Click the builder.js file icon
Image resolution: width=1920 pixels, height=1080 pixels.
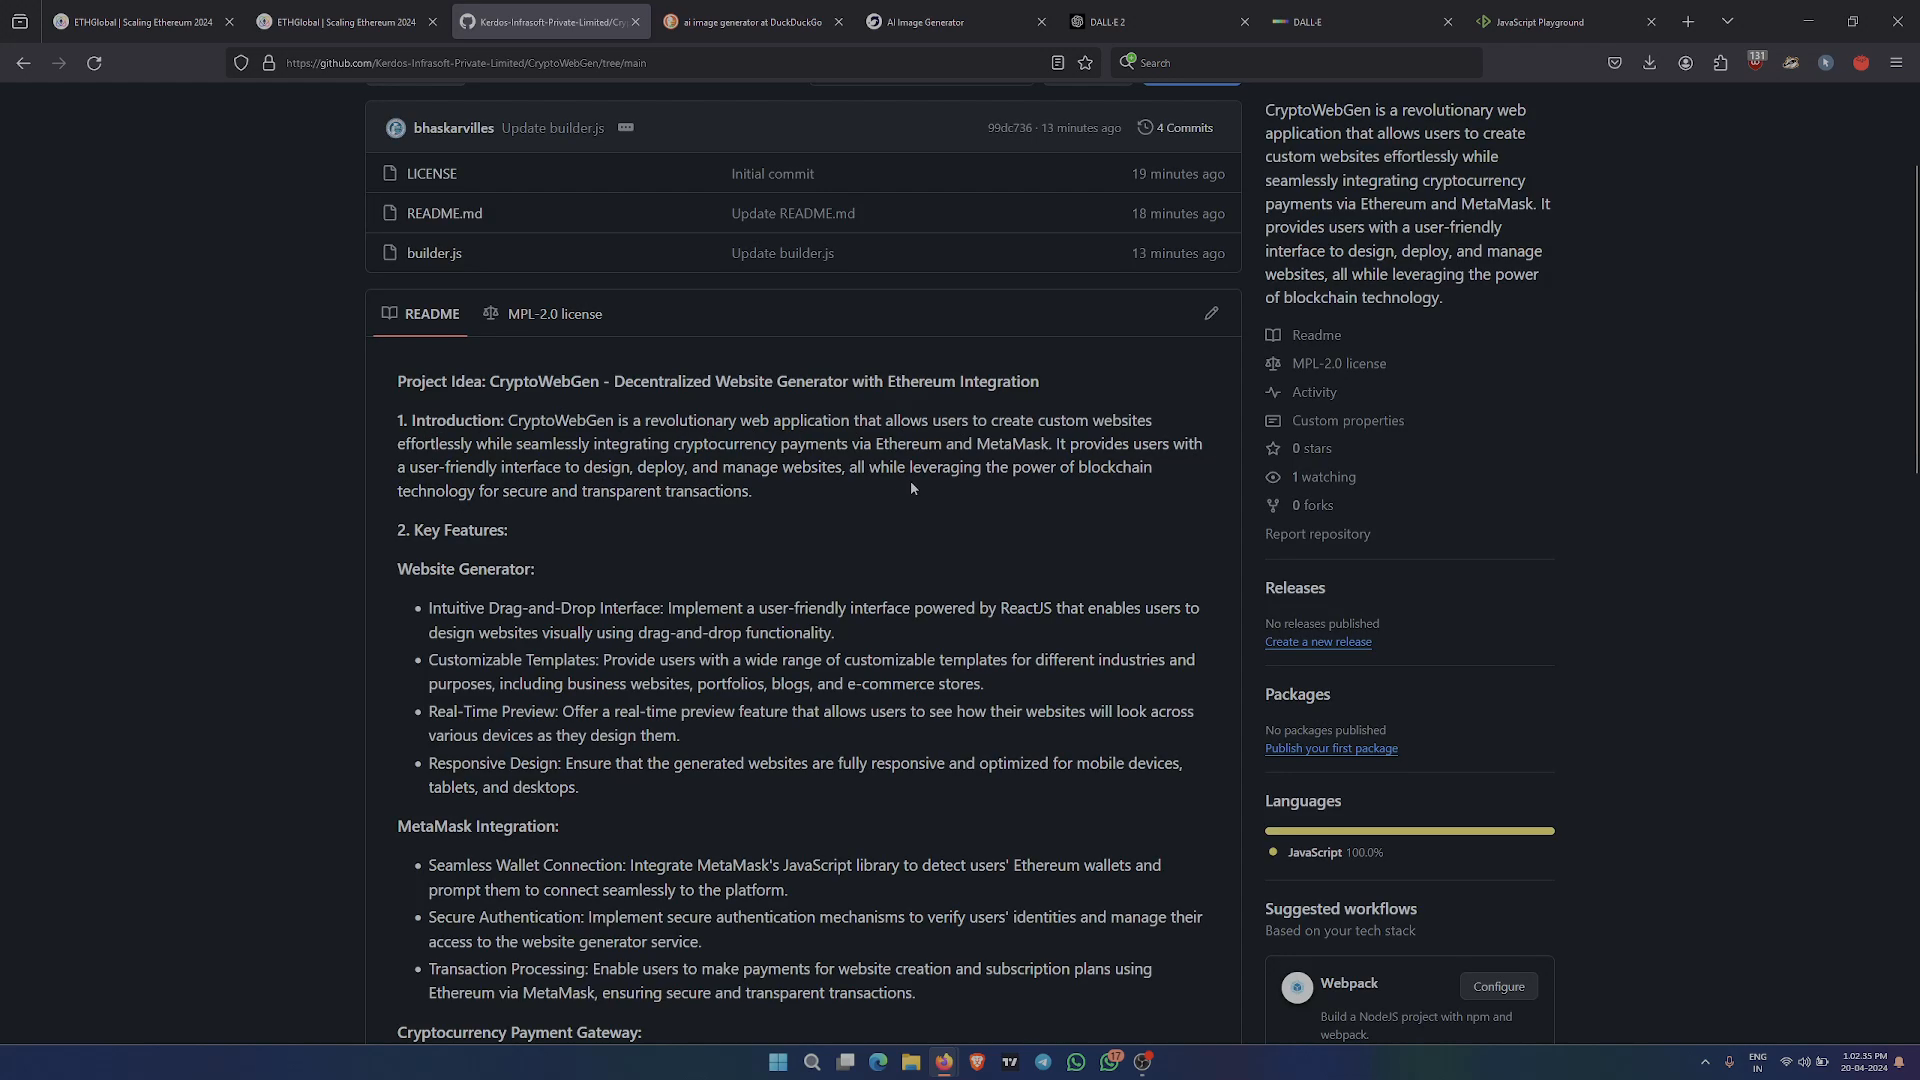click(390, 253)
